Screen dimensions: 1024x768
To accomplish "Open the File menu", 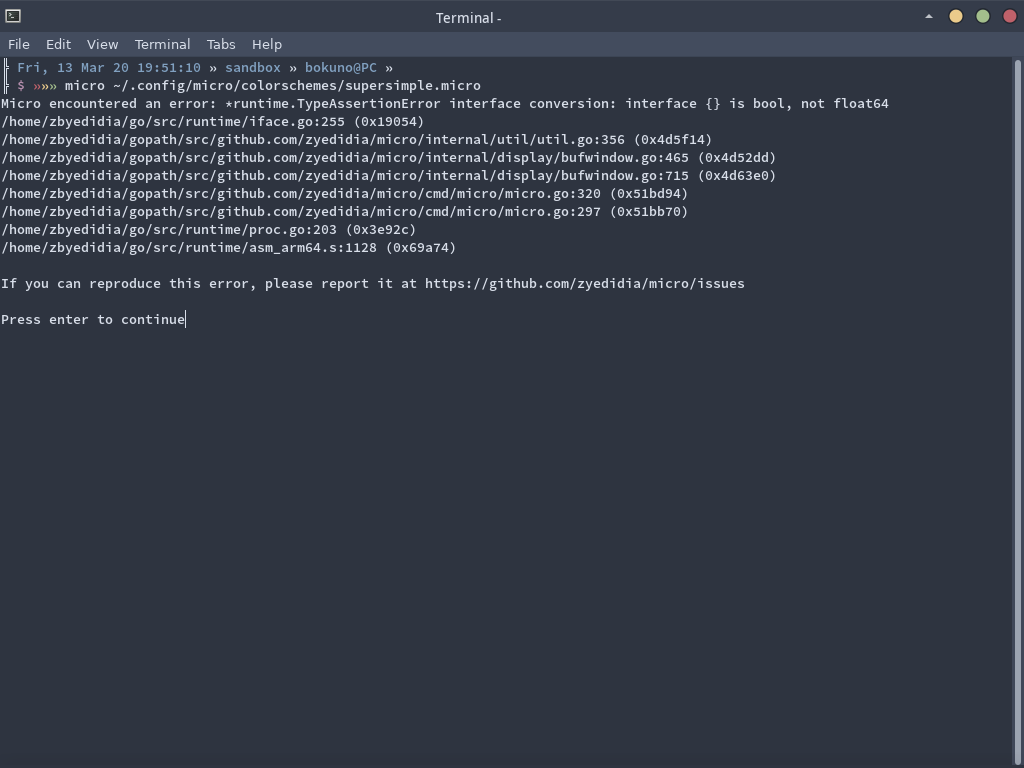I will (x=18, y=44).
